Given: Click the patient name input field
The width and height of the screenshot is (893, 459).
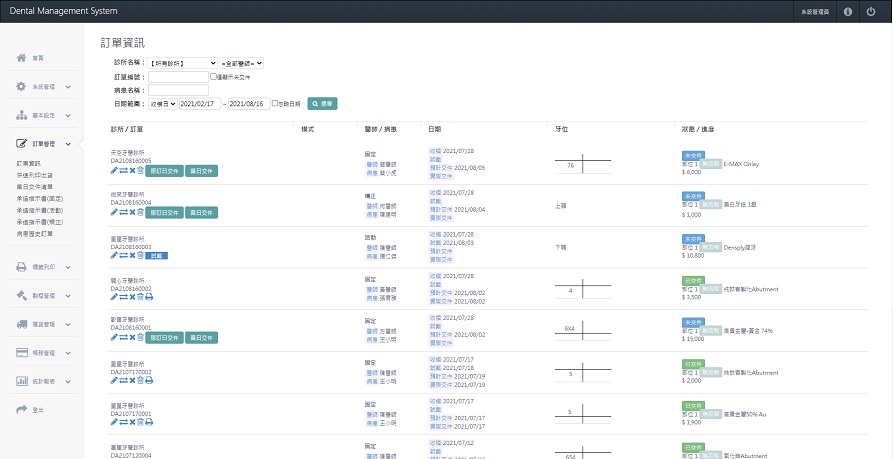Looking at the screenshot, I should [x=178, y=90].
